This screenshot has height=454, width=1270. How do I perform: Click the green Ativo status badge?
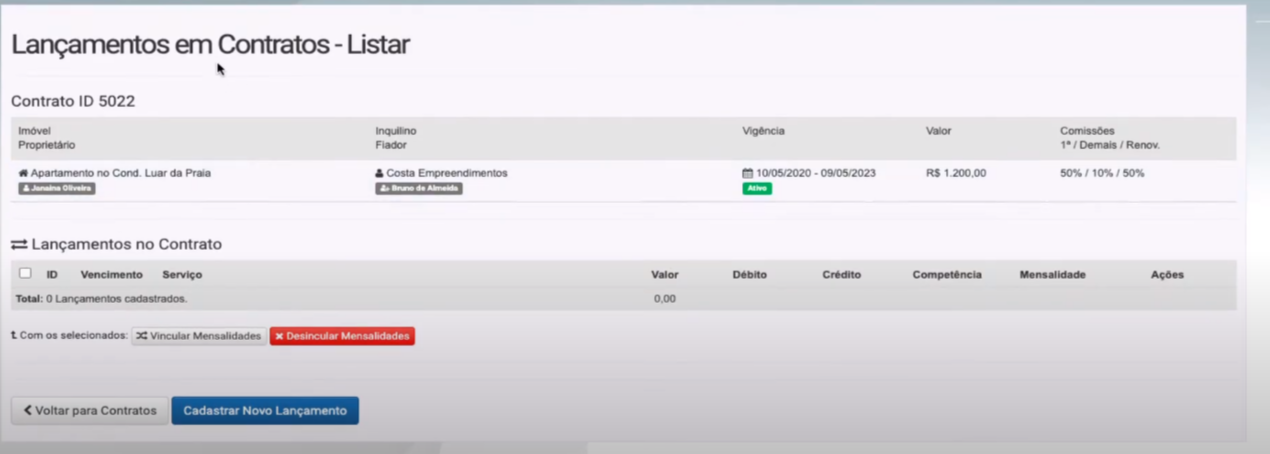[x=757, y=188]
